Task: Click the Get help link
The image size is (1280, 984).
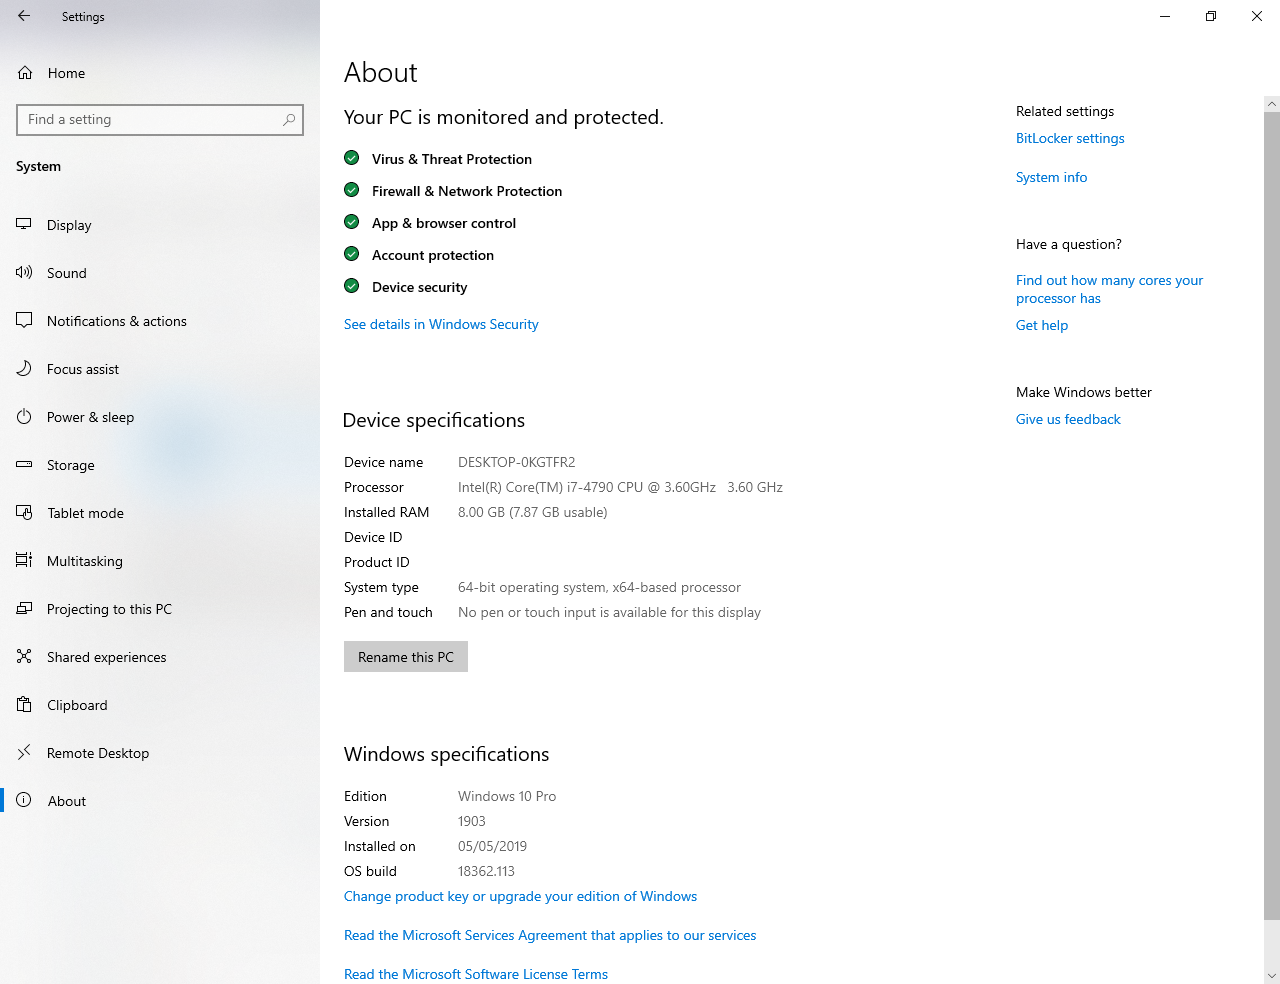Action: pos(1042,325)
